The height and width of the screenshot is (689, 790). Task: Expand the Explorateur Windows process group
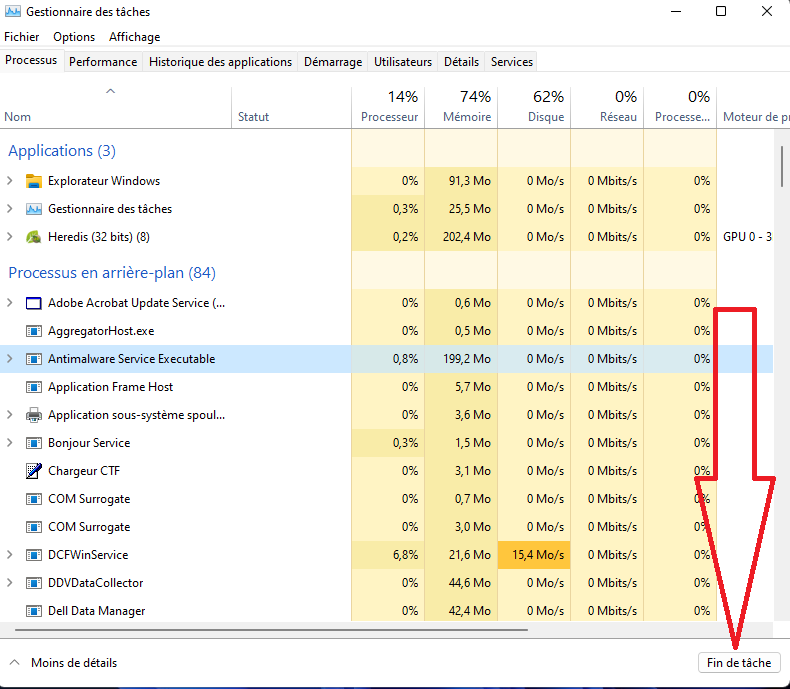[10, 181]
